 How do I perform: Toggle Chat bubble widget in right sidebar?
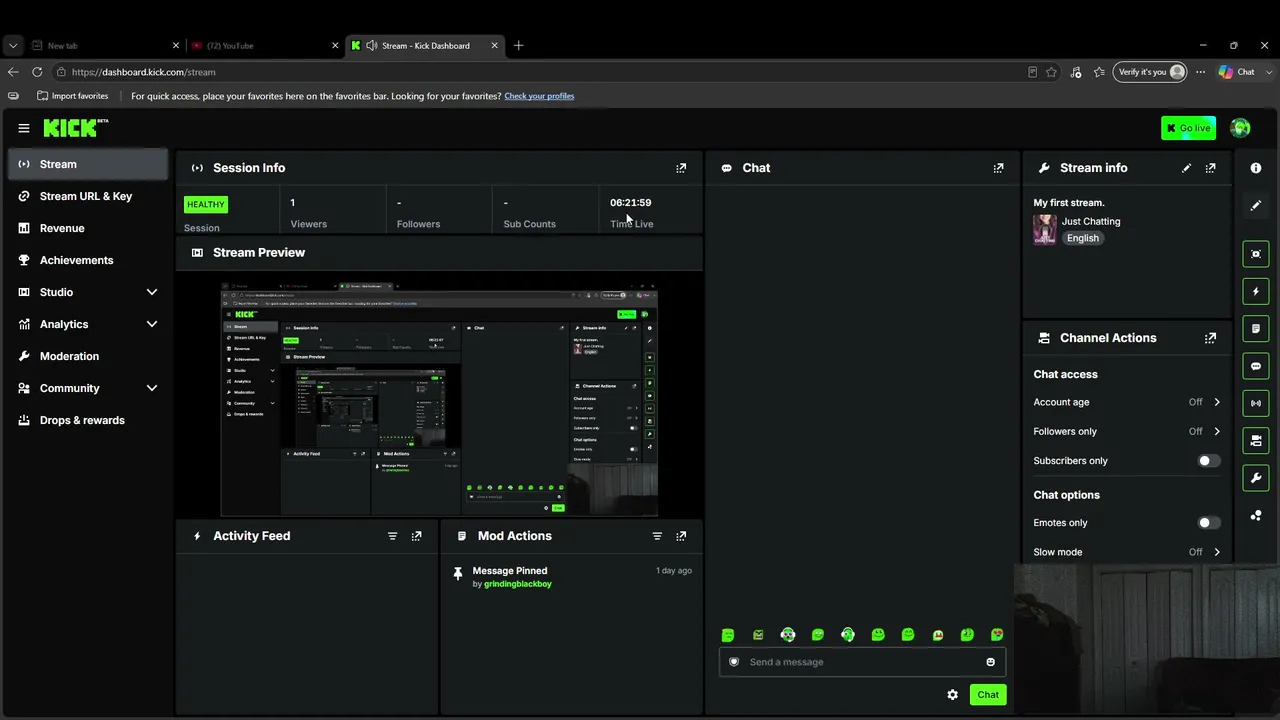tap(1256, 366)
